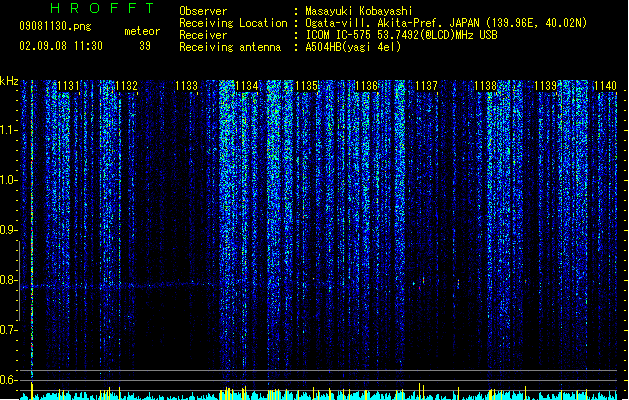Click the 1.1 kHz axis label
This screenshot has width=629, height=400.
8,130
